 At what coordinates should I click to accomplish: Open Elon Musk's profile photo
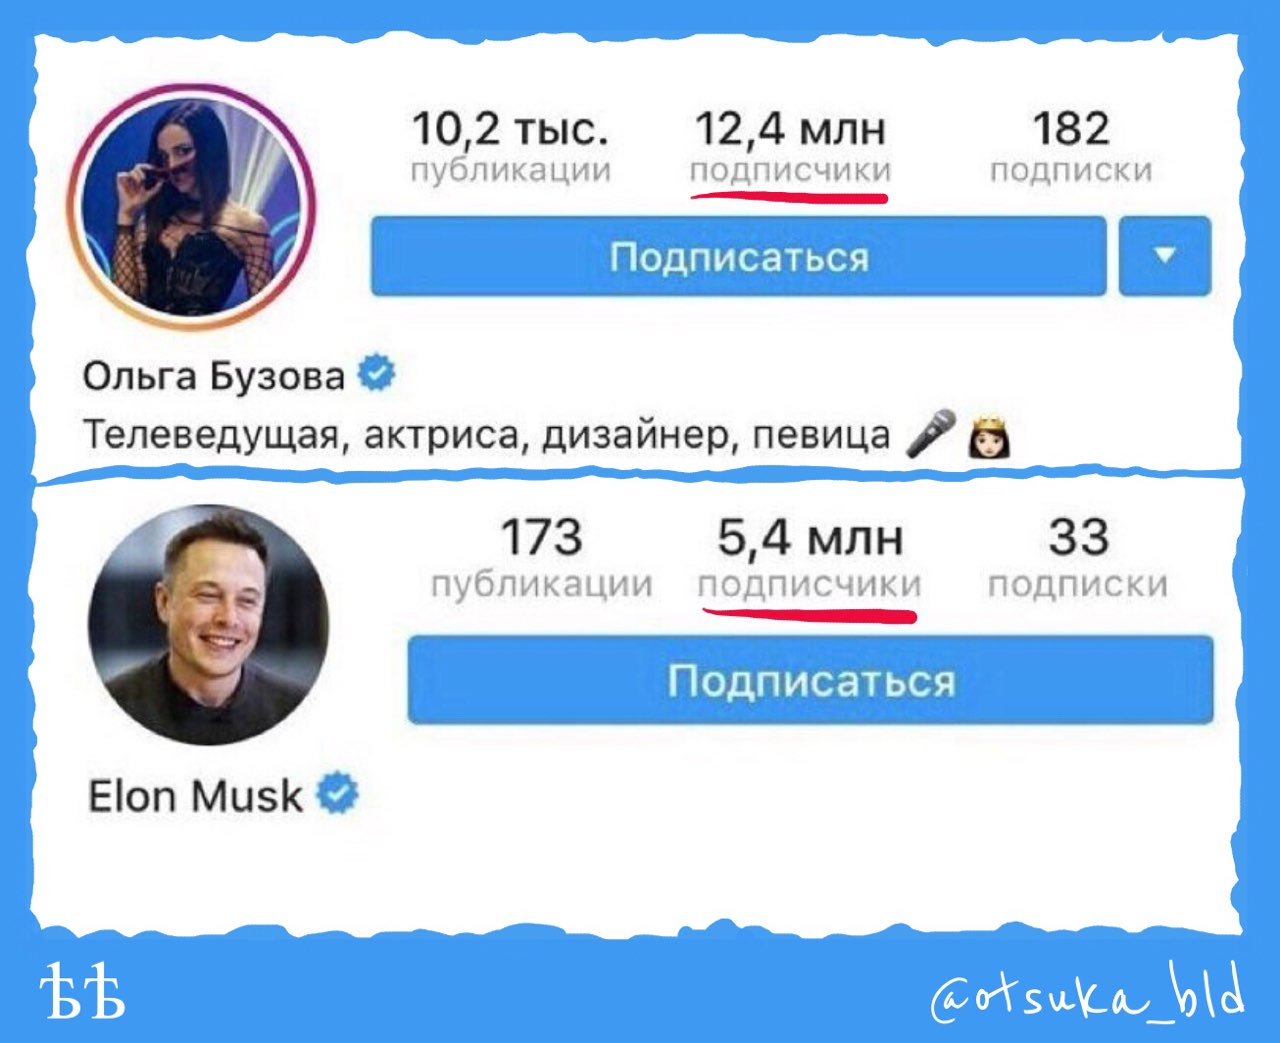(208, 624)
